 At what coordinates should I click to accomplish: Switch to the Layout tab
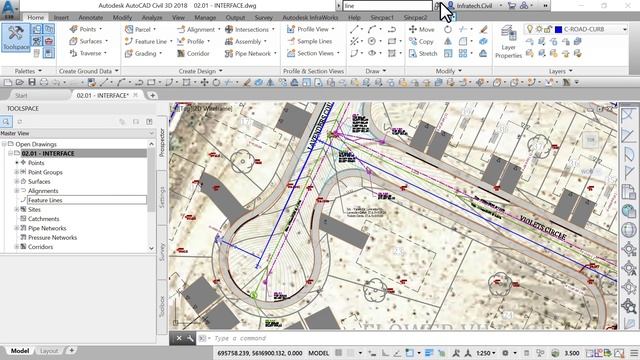(49, 351)
